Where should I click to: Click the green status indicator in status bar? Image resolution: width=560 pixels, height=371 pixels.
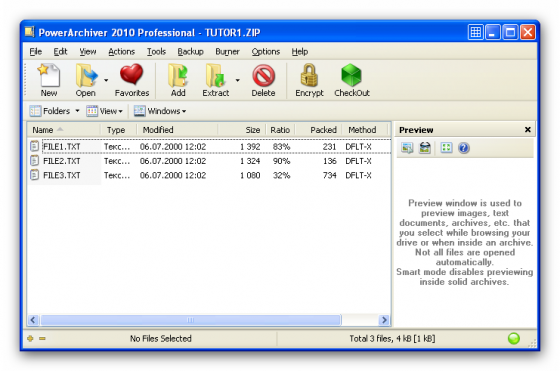514,338
